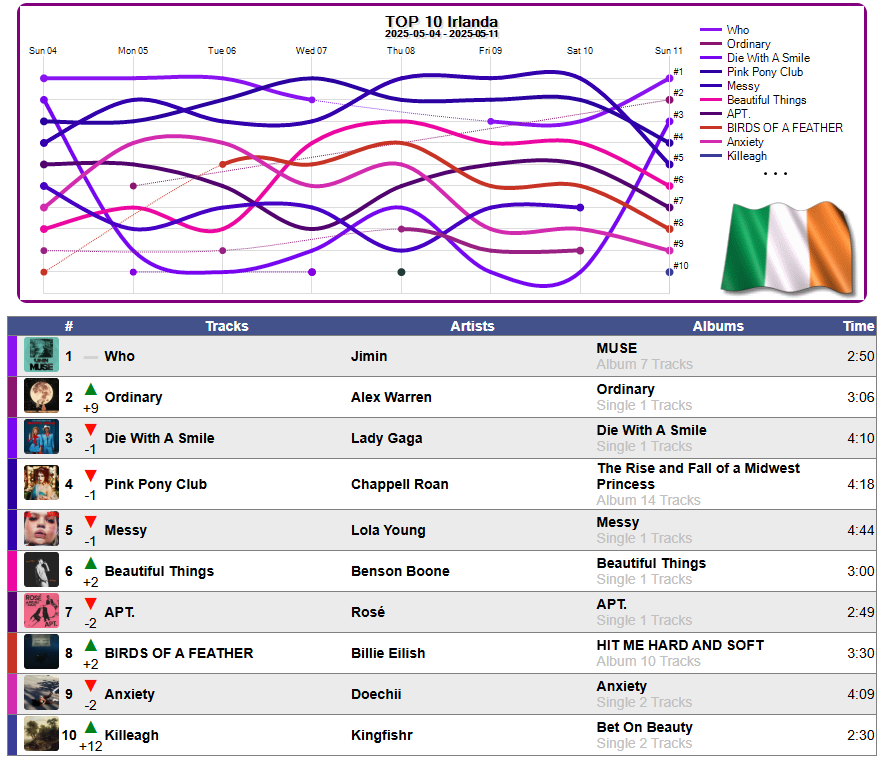Open the HIT ME HARD AND SOFT album link

pos(680,645)
